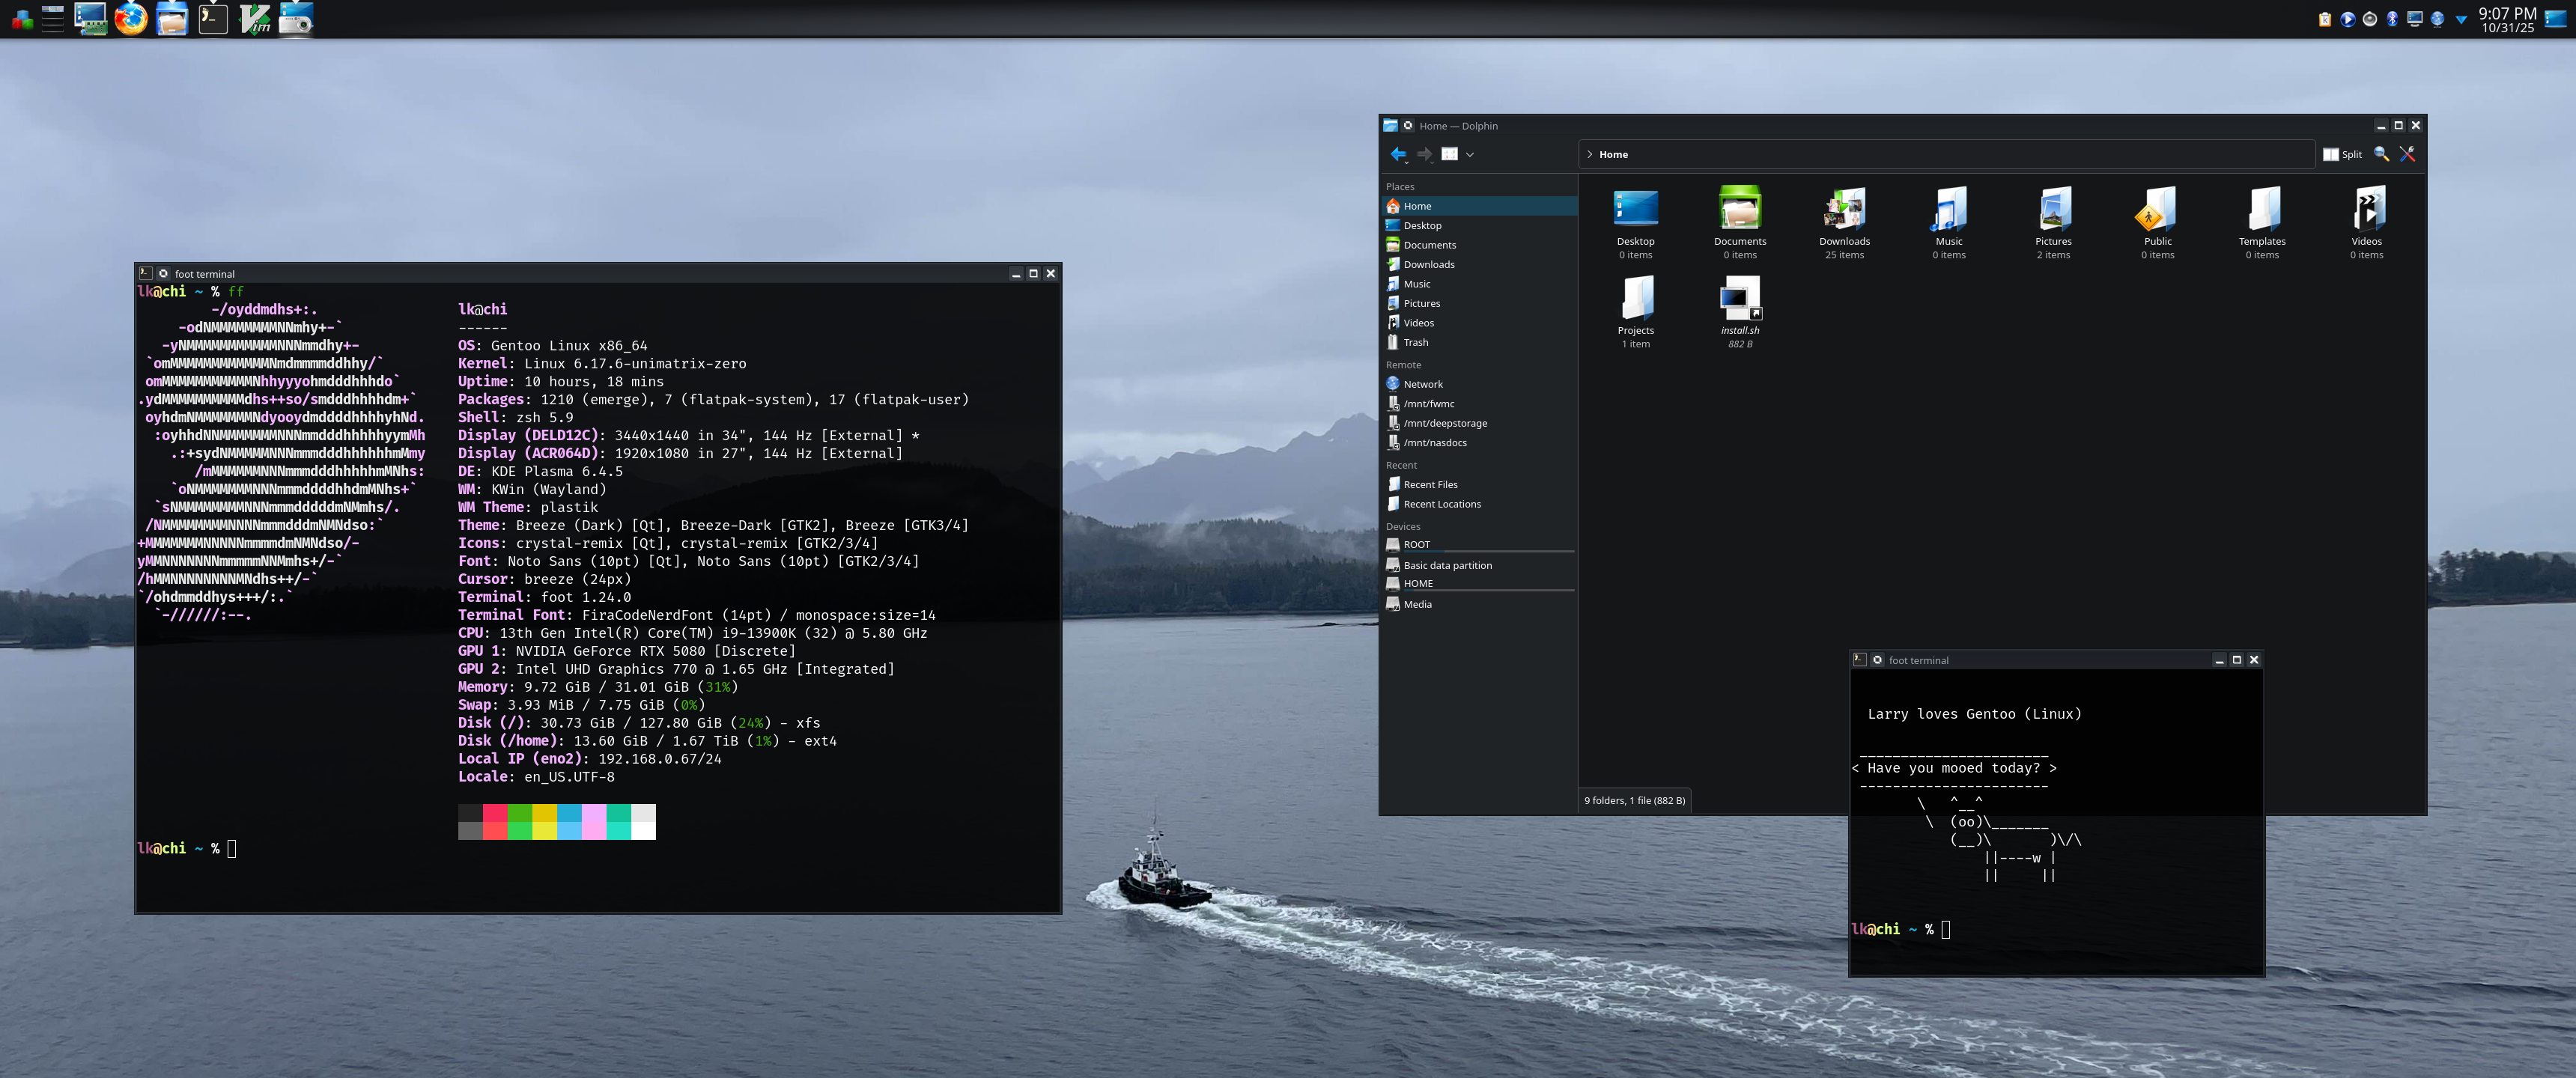The image size is (2576, 1078).
Task: Toggle Split view in Dolphin
Action: 2342,154
